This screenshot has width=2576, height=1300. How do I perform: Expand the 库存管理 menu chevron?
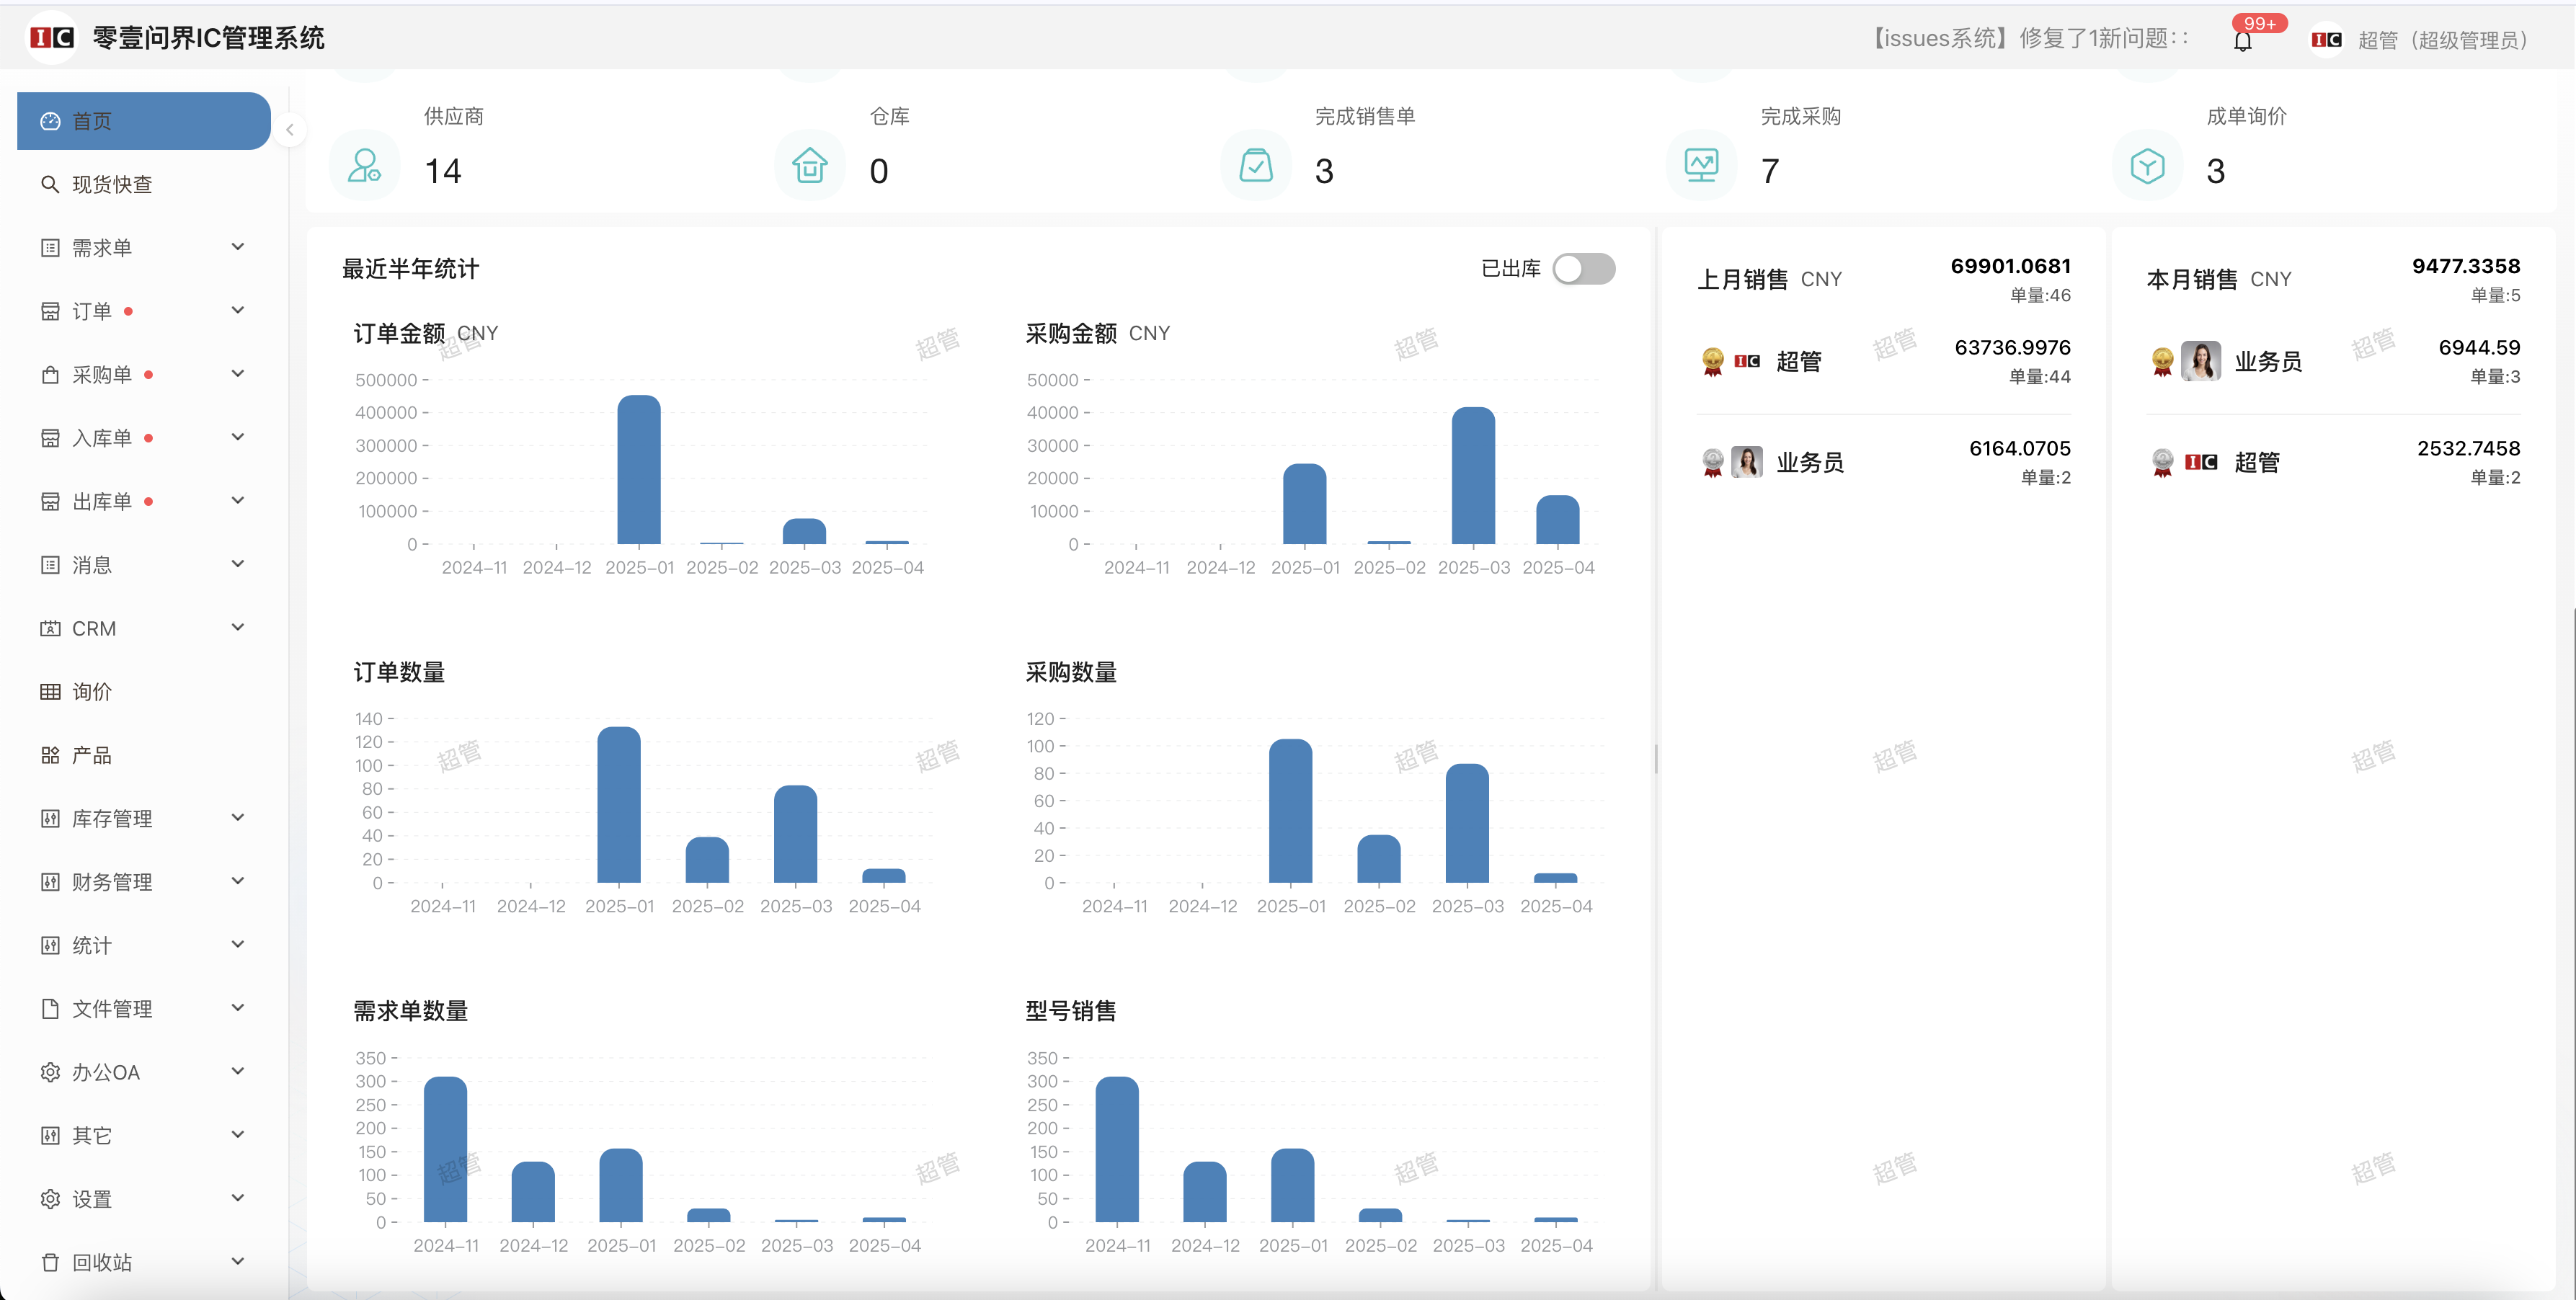coord(238,818)
